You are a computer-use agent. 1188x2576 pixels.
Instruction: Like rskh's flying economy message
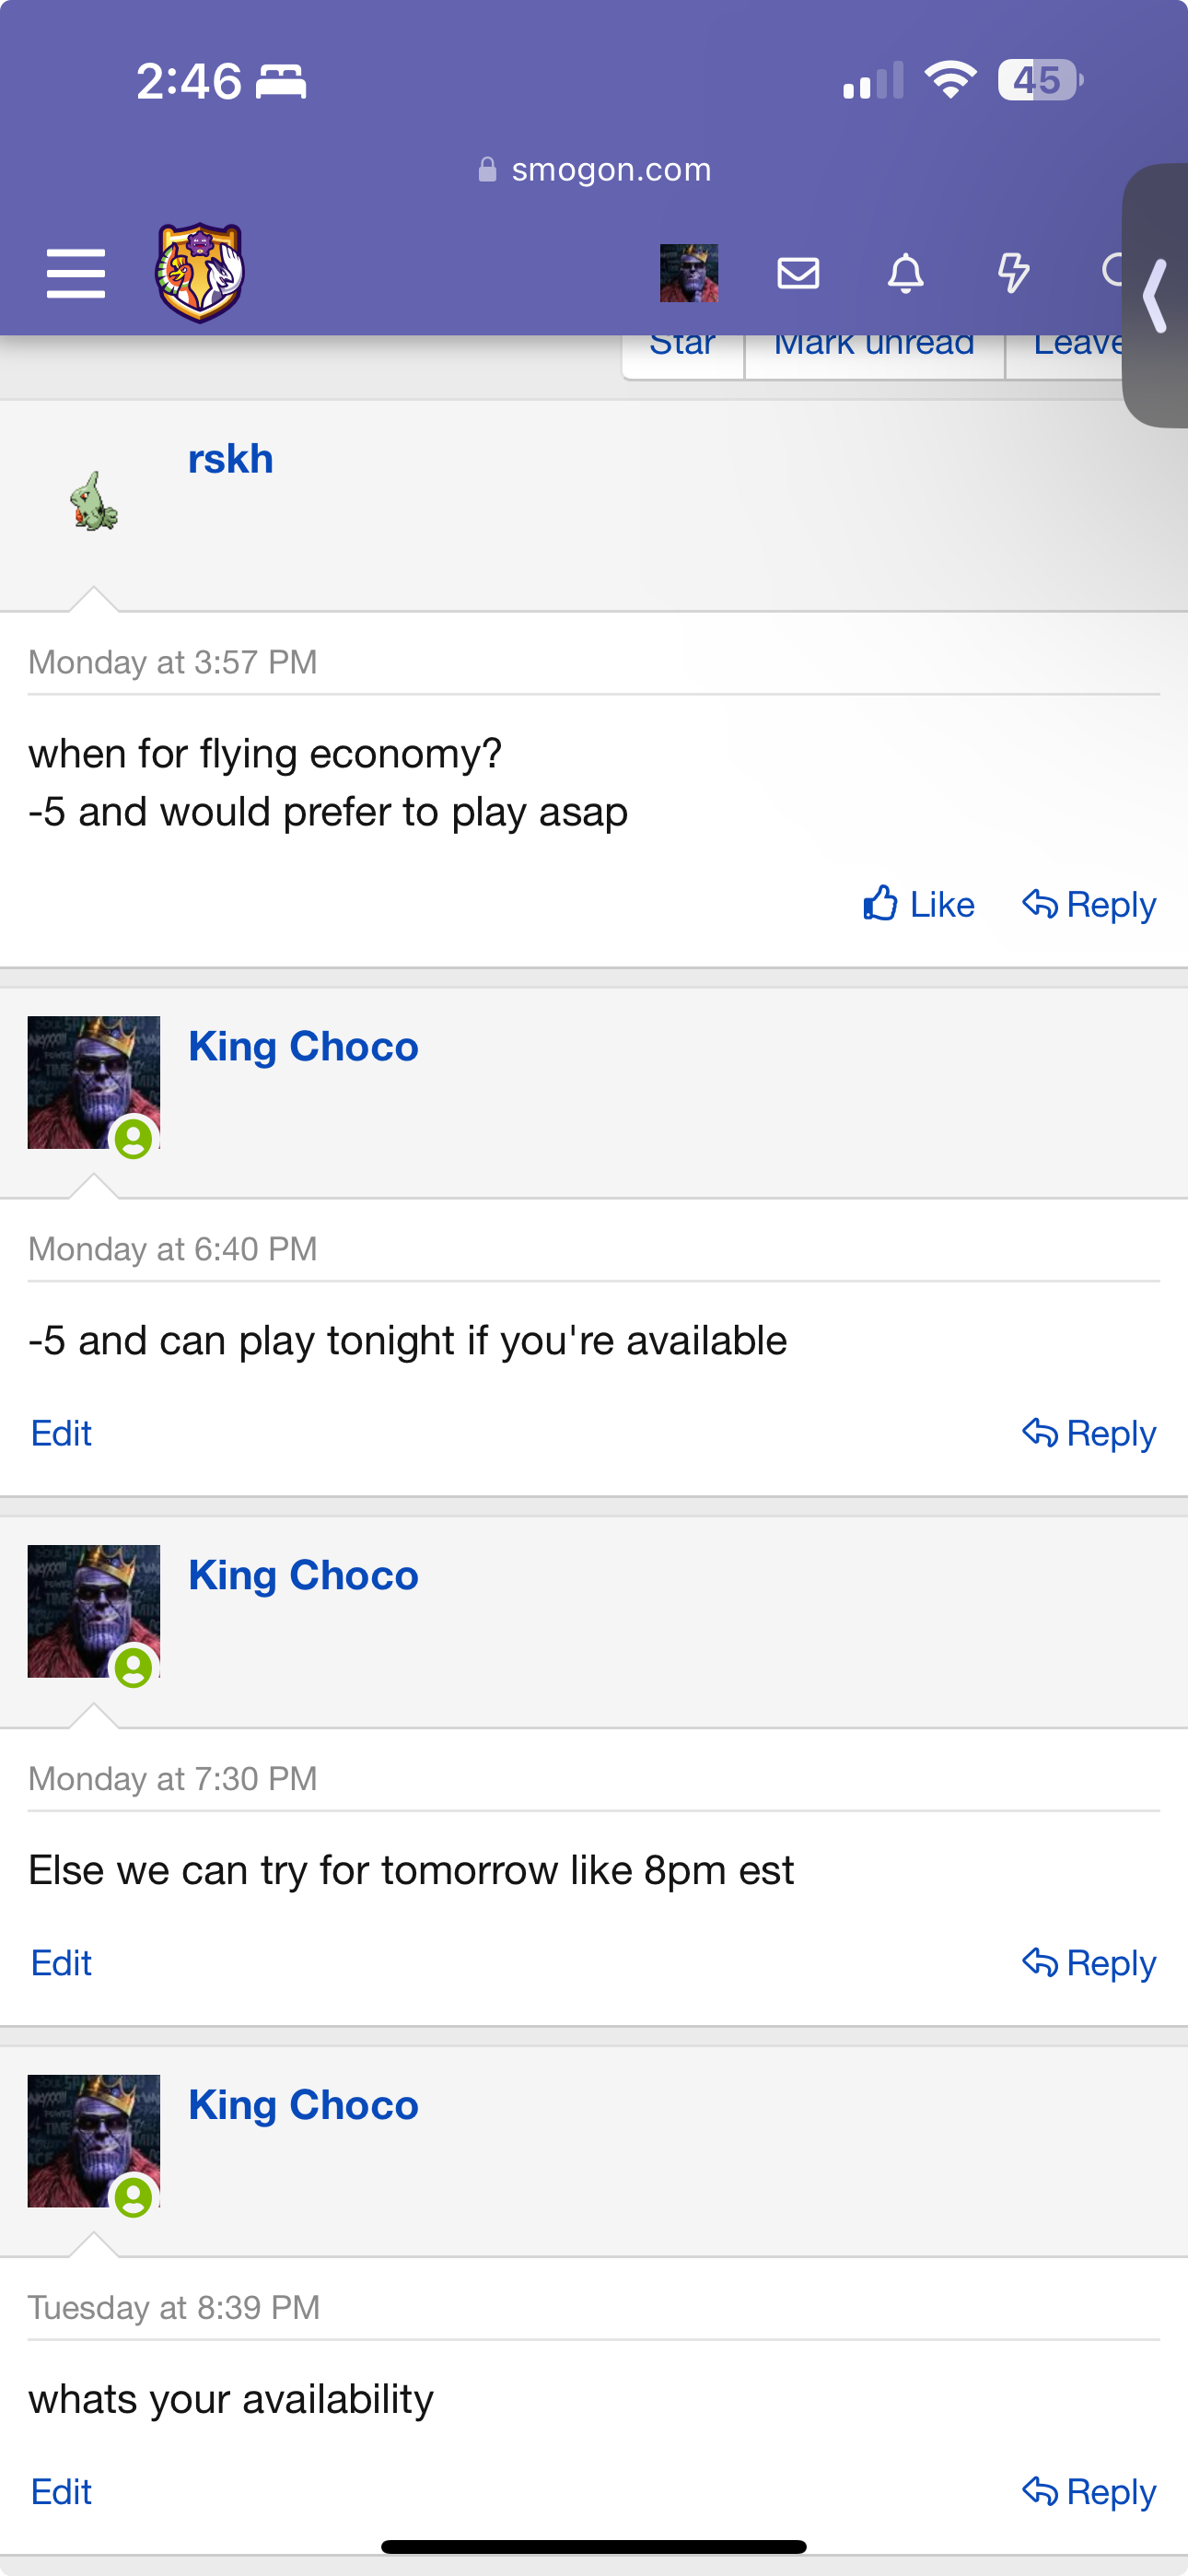pyautogui.click(x=918, y=904)
